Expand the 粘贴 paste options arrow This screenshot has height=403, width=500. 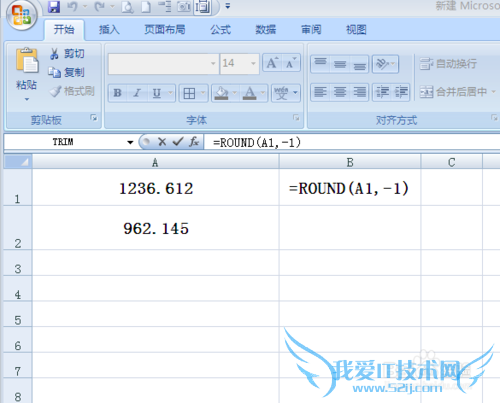coord(27,99)
